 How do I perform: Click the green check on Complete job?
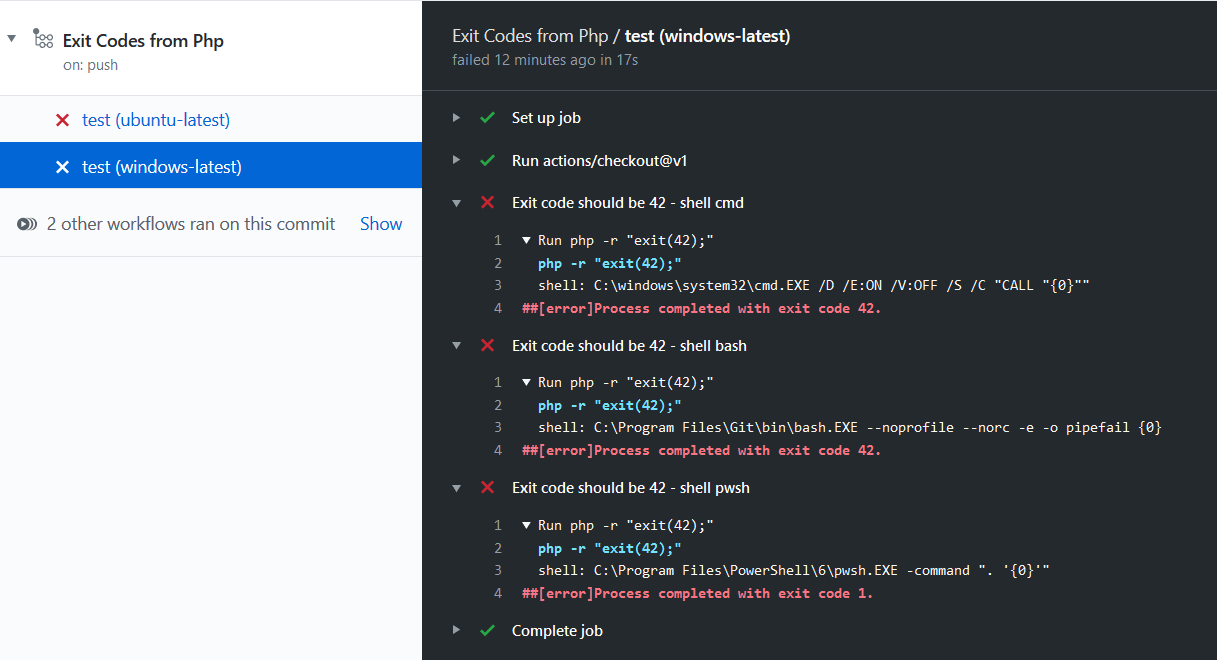(x=487, y=631)
